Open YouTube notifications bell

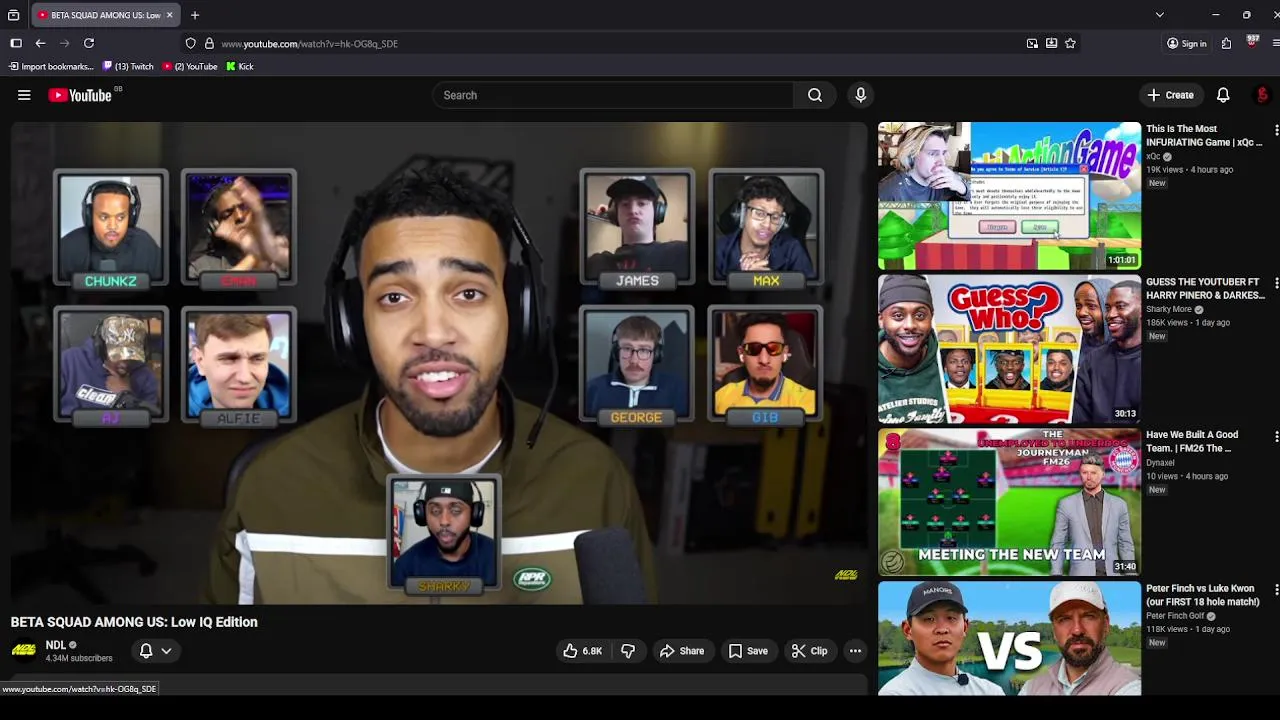pos(1222,95)
